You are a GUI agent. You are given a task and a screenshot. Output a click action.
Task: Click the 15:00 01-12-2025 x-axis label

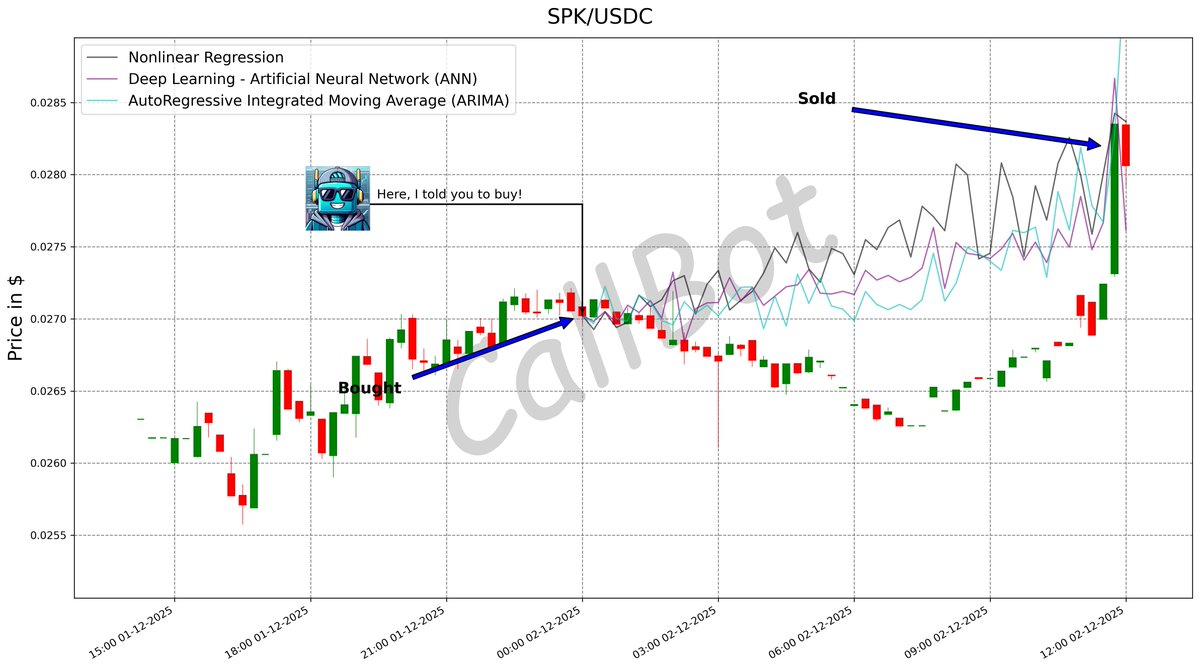tap(133, 632)
